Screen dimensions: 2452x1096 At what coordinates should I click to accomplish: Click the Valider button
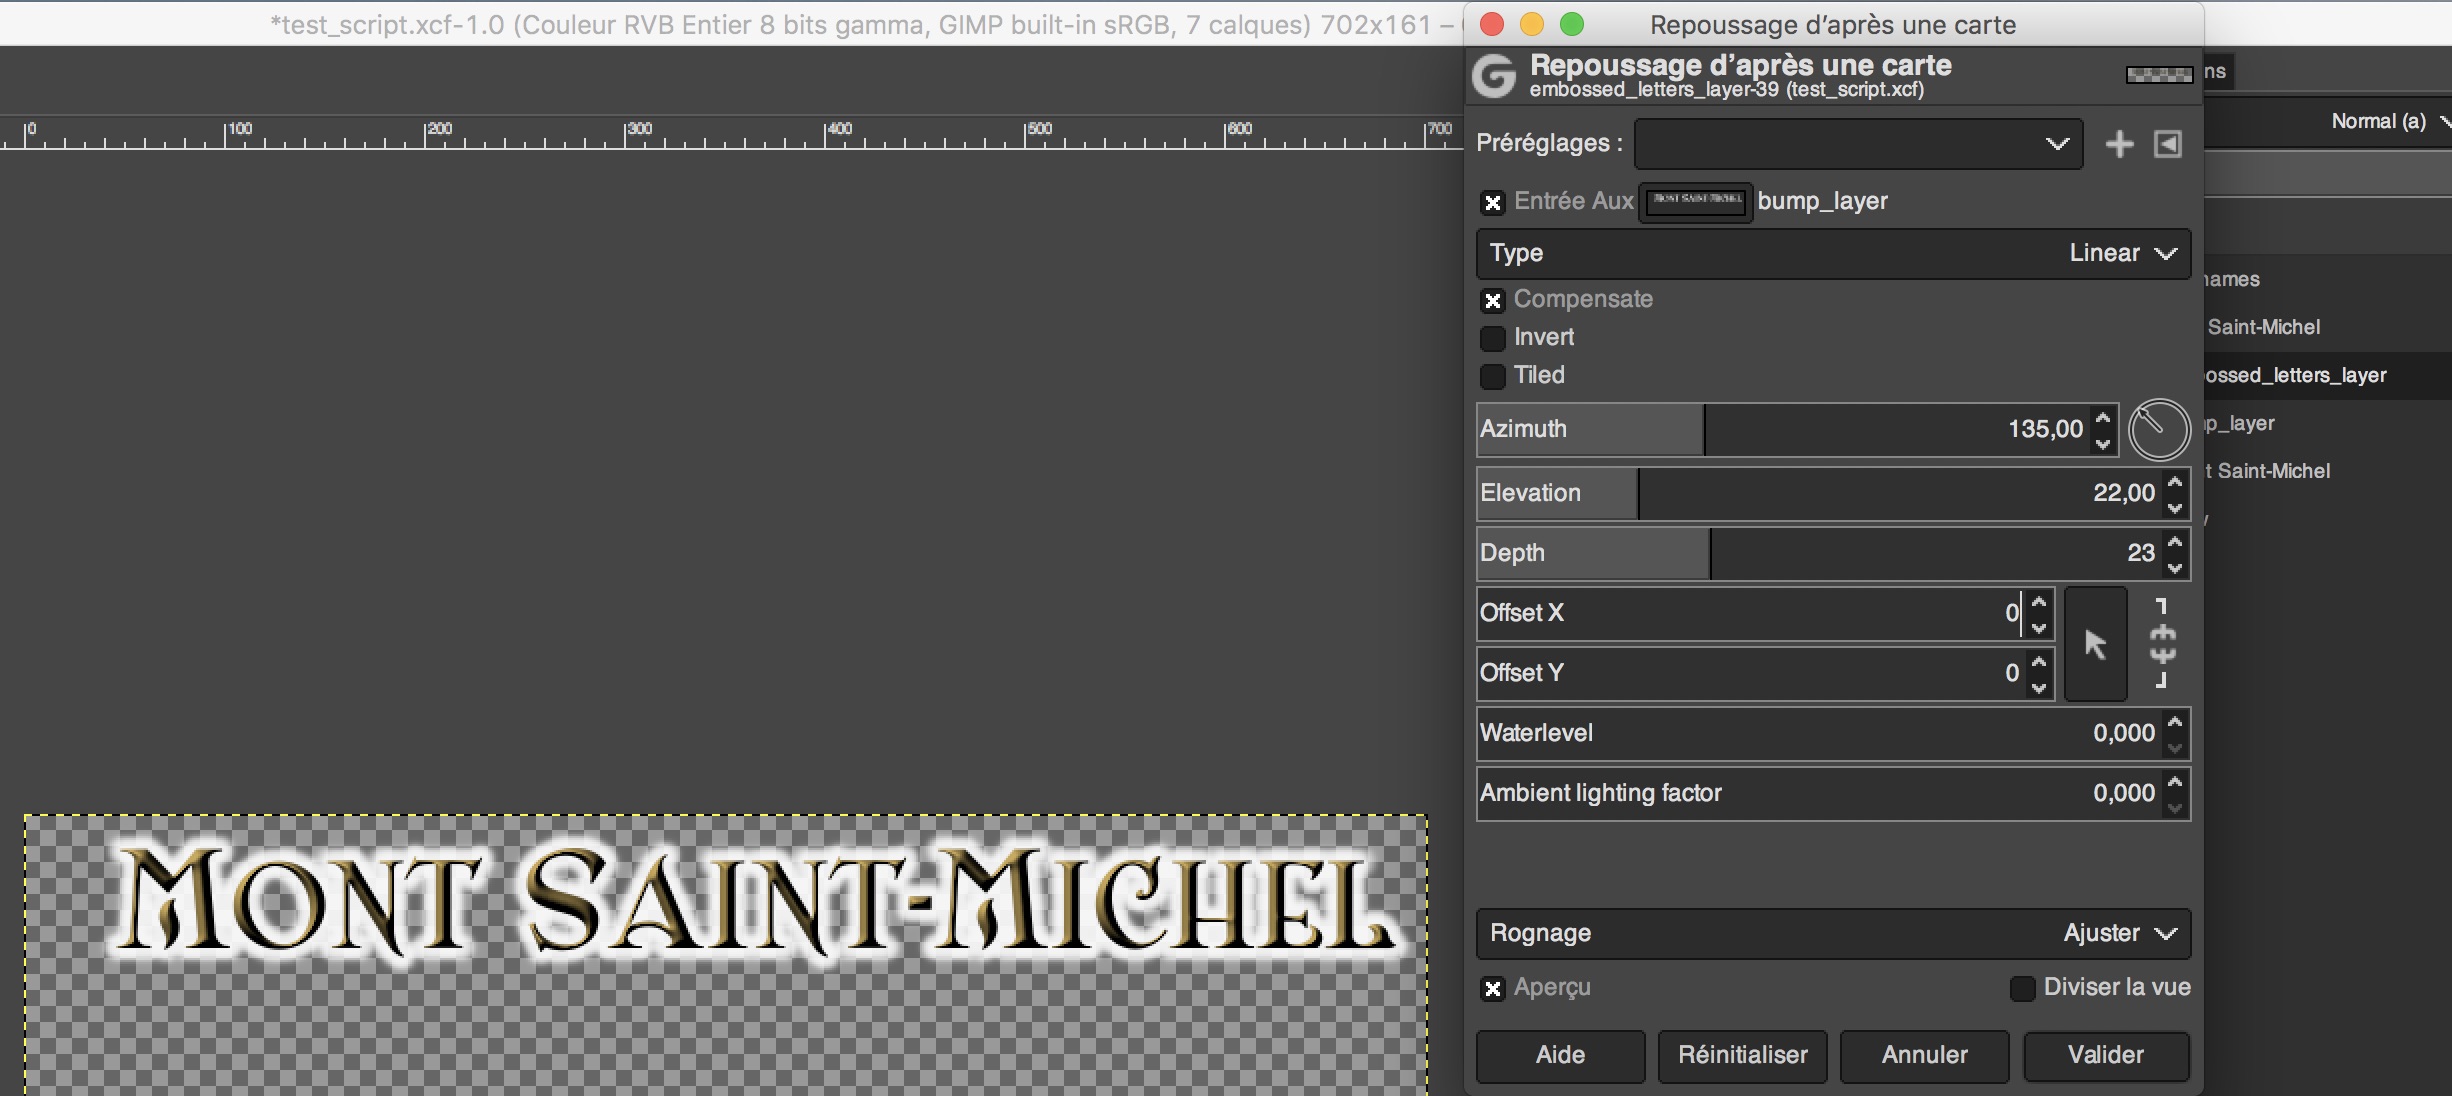pos(2105,1055)
